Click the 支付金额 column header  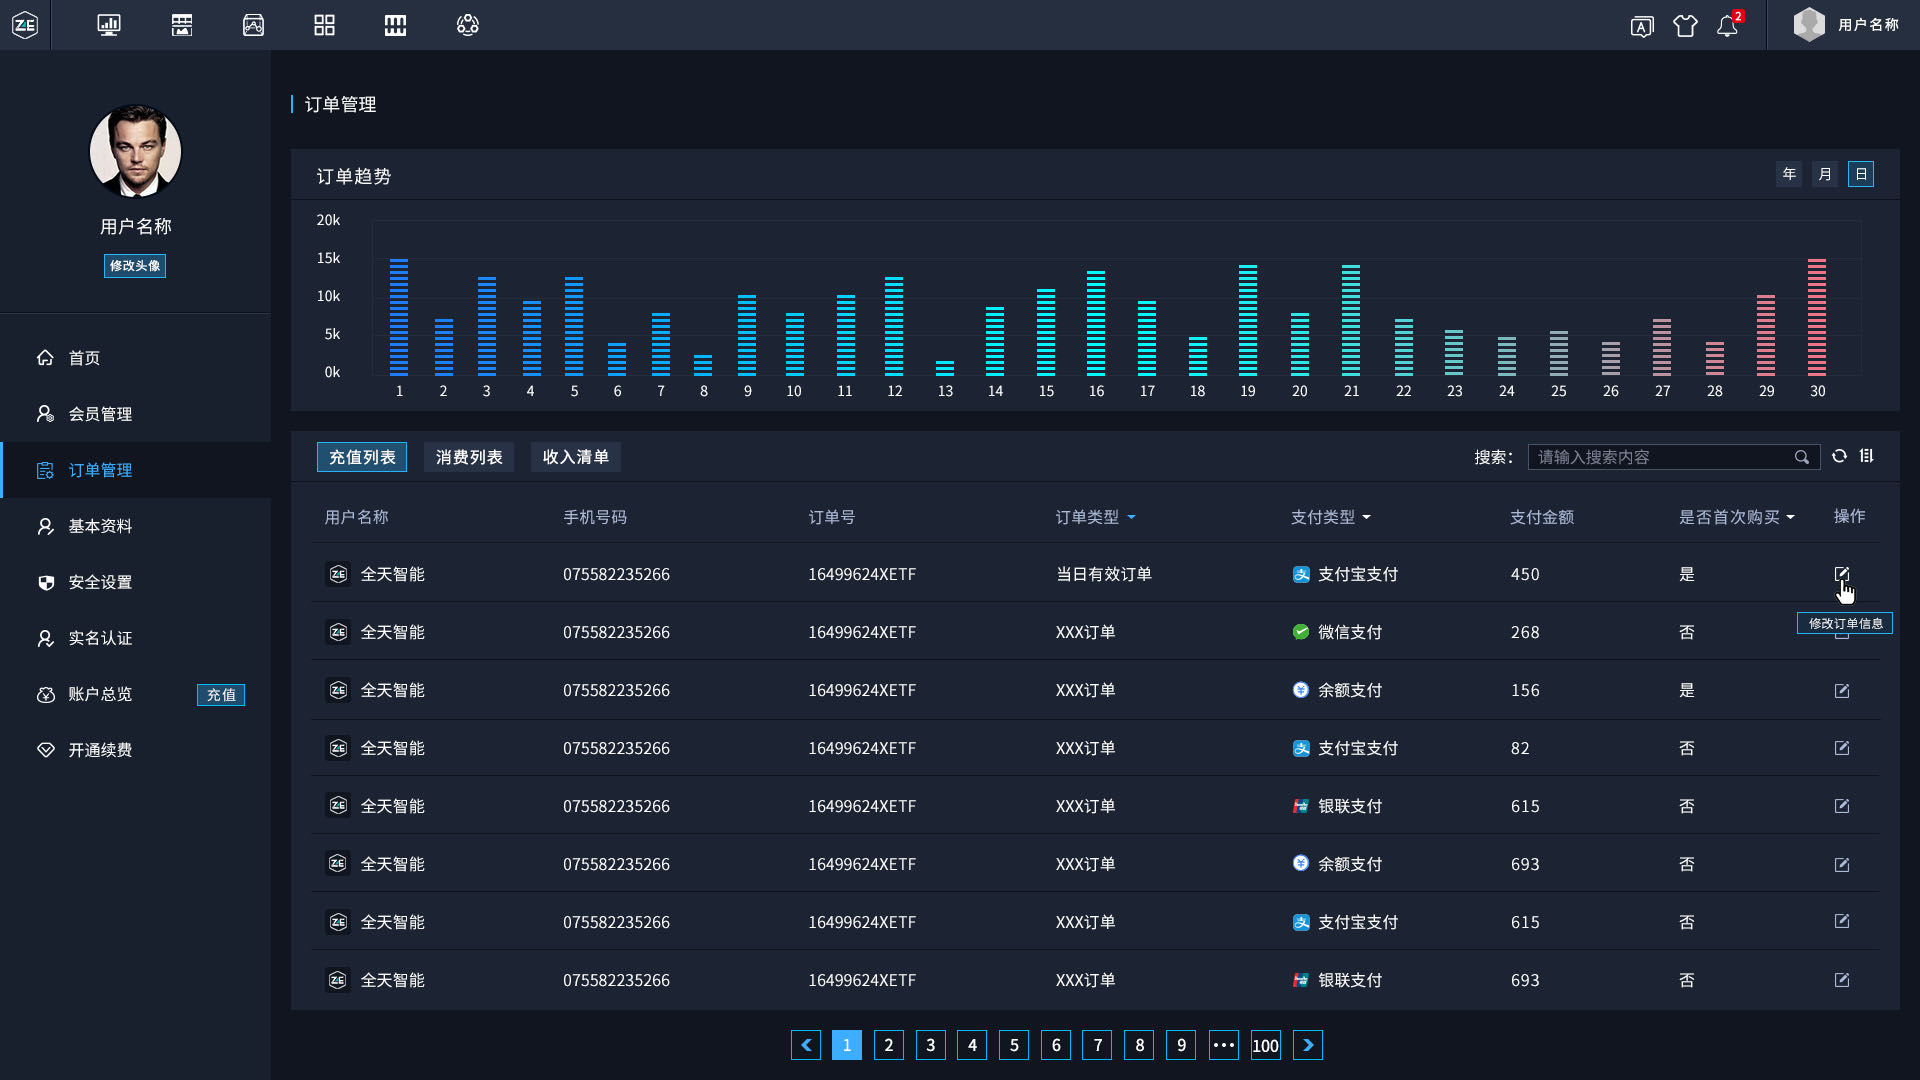[1542, 517]
